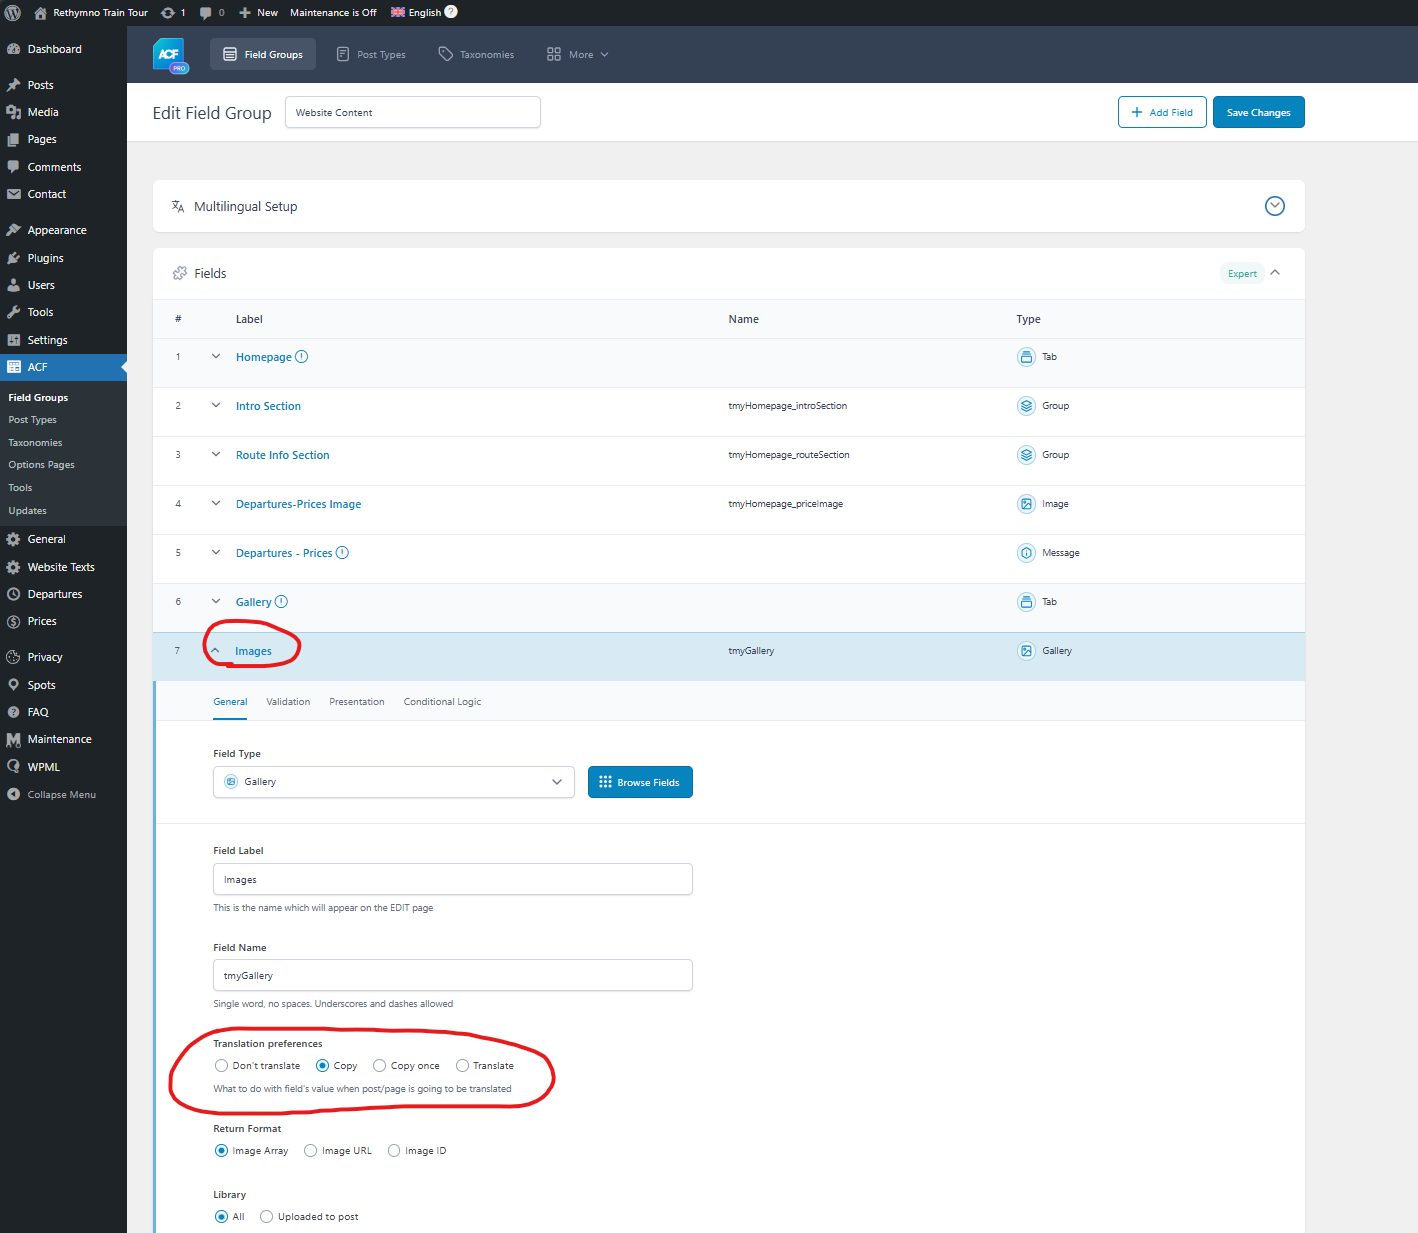Open the Field Type dropdown

(394, 782)
